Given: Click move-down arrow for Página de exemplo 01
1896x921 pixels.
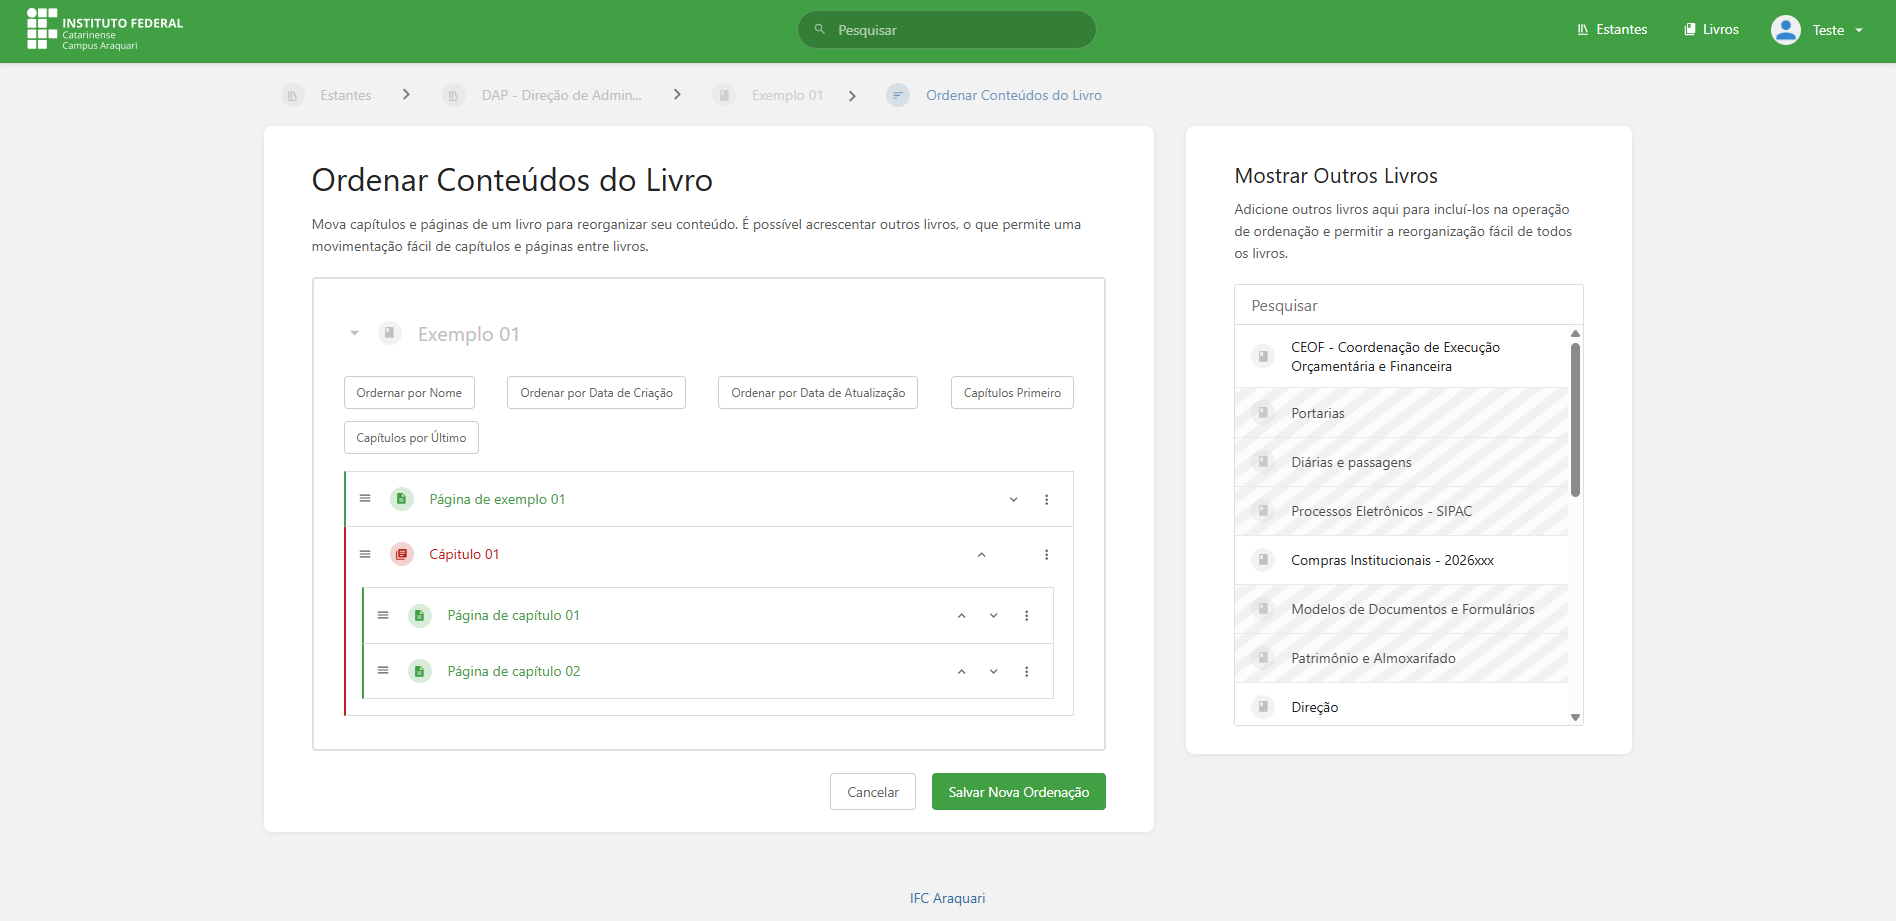Looking at the screenshot, I should coord(1013,500).
